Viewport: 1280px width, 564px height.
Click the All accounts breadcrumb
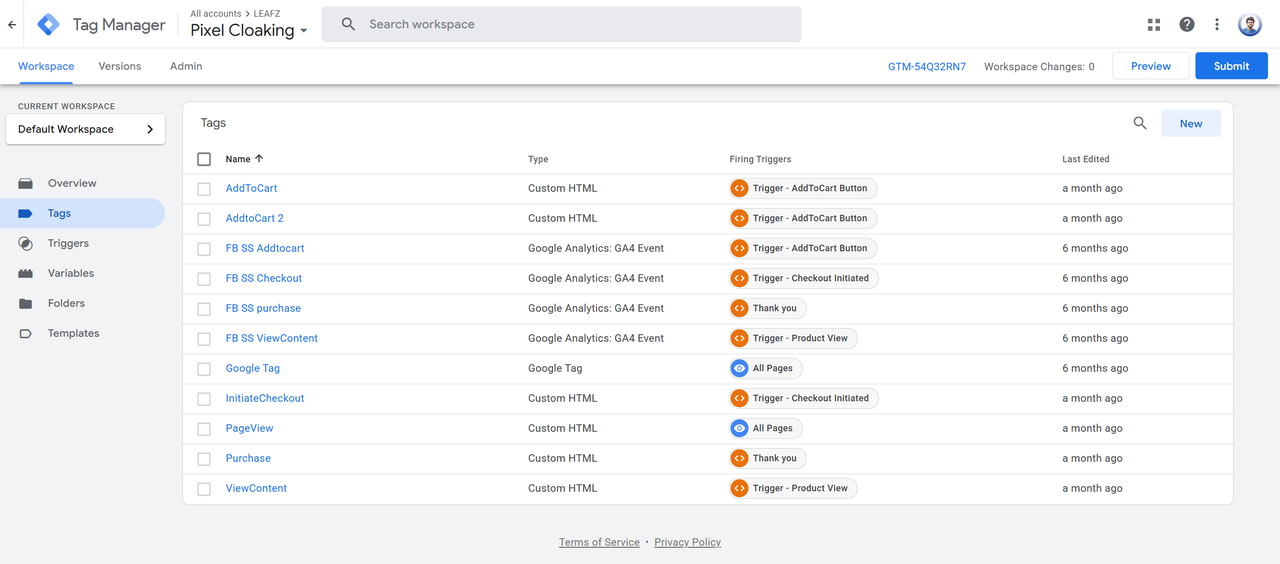click(x=216, y=13)
